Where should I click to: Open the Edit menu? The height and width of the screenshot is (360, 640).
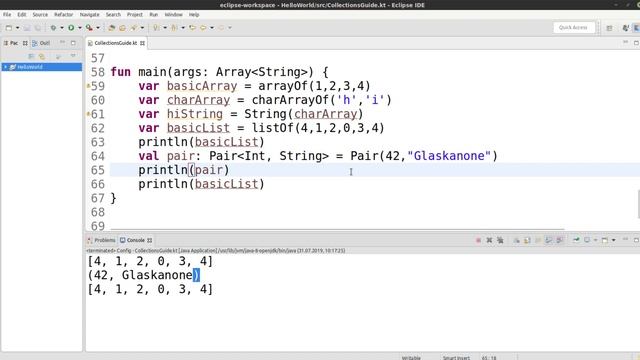[22, 15]
